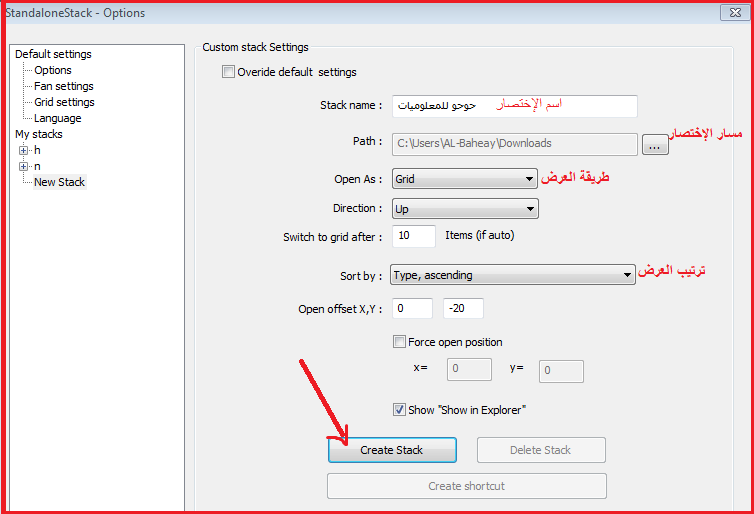Click the Open offset Y field

pos(463,308)
